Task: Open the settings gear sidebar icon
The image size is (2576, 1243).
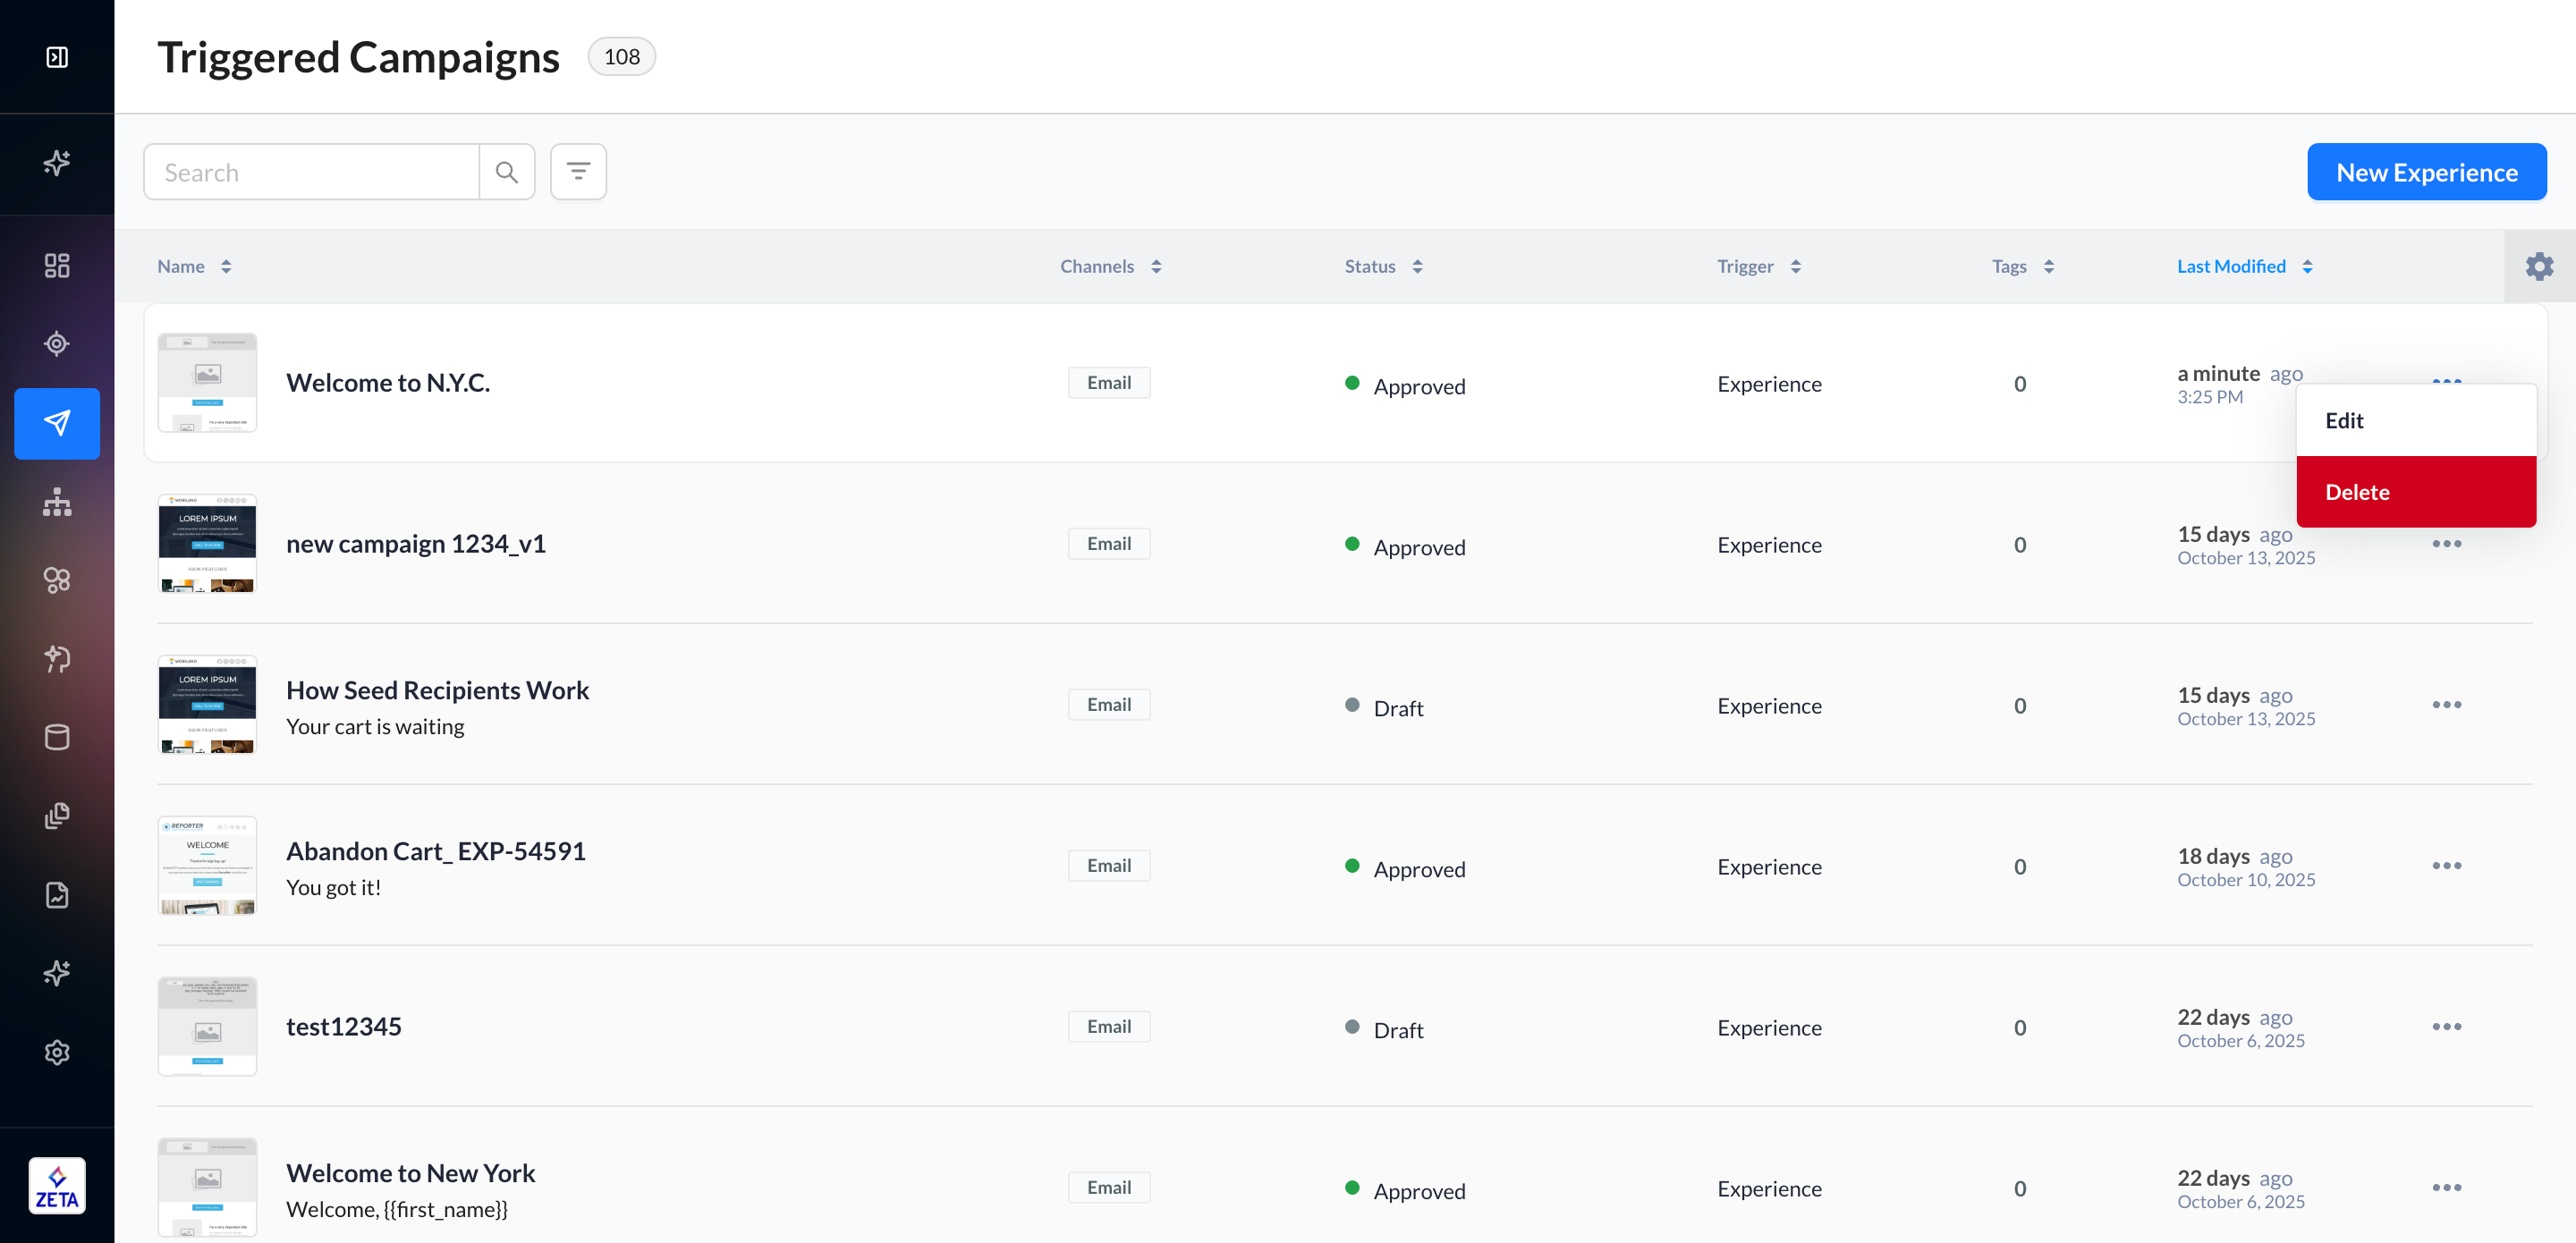Action: coord(57,1052)
